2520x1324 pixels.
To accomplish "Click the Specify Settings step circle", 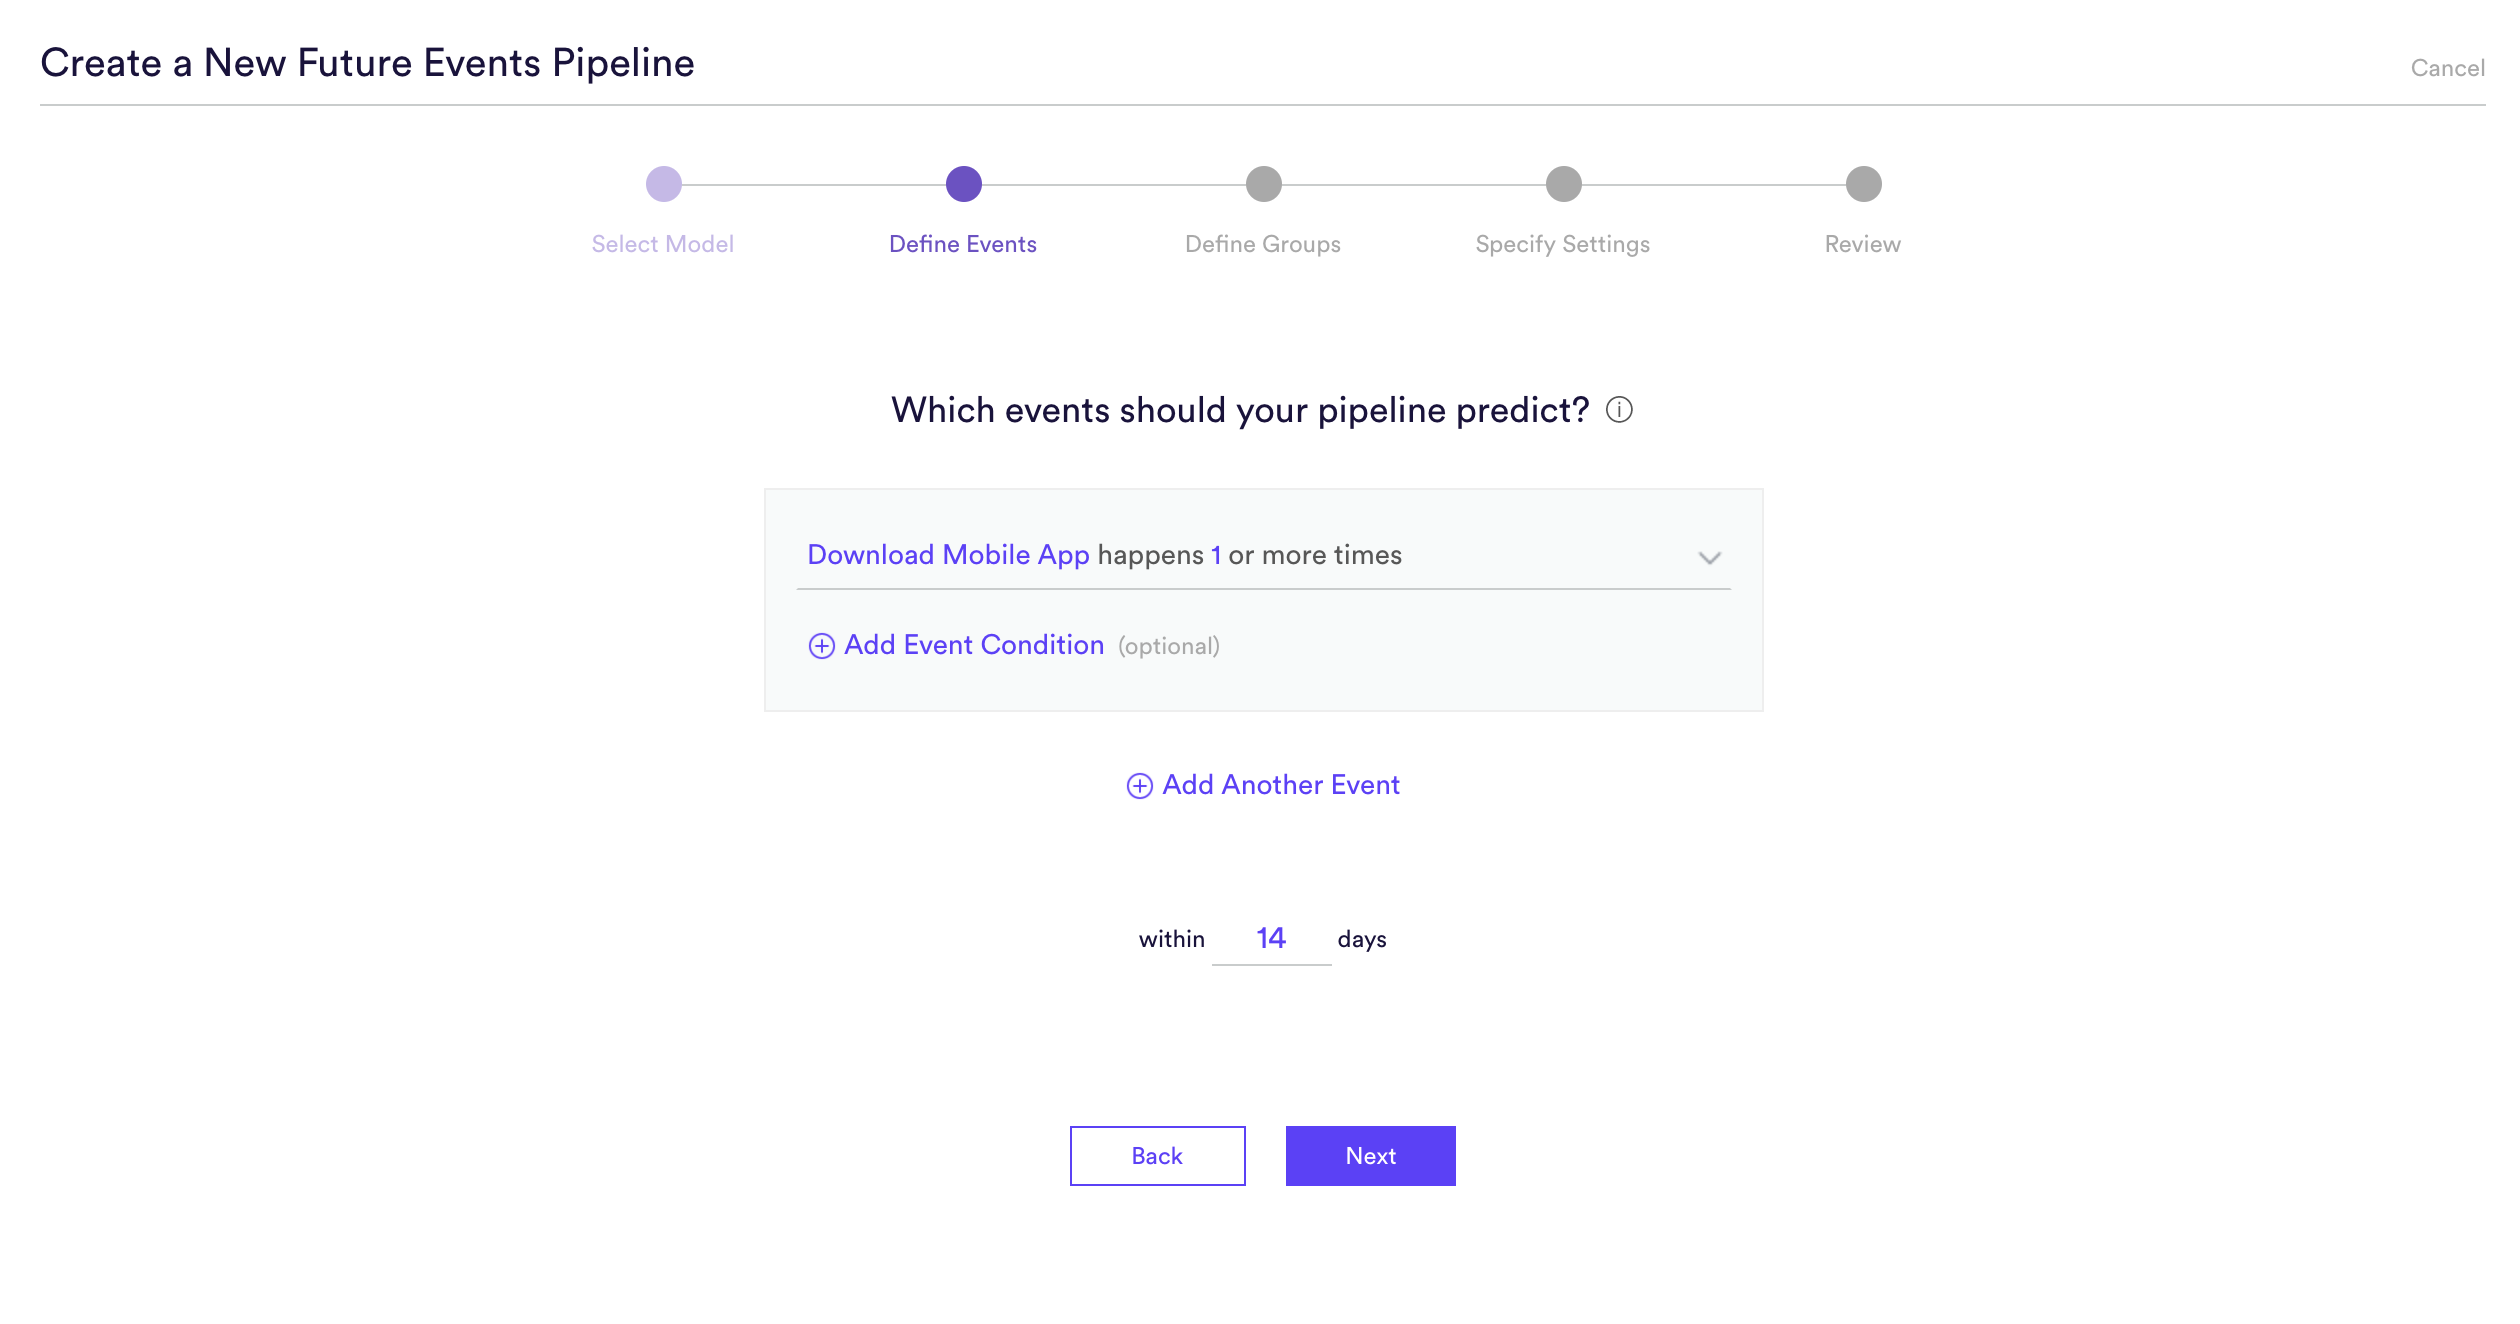I will click(x=1564, y=184).
